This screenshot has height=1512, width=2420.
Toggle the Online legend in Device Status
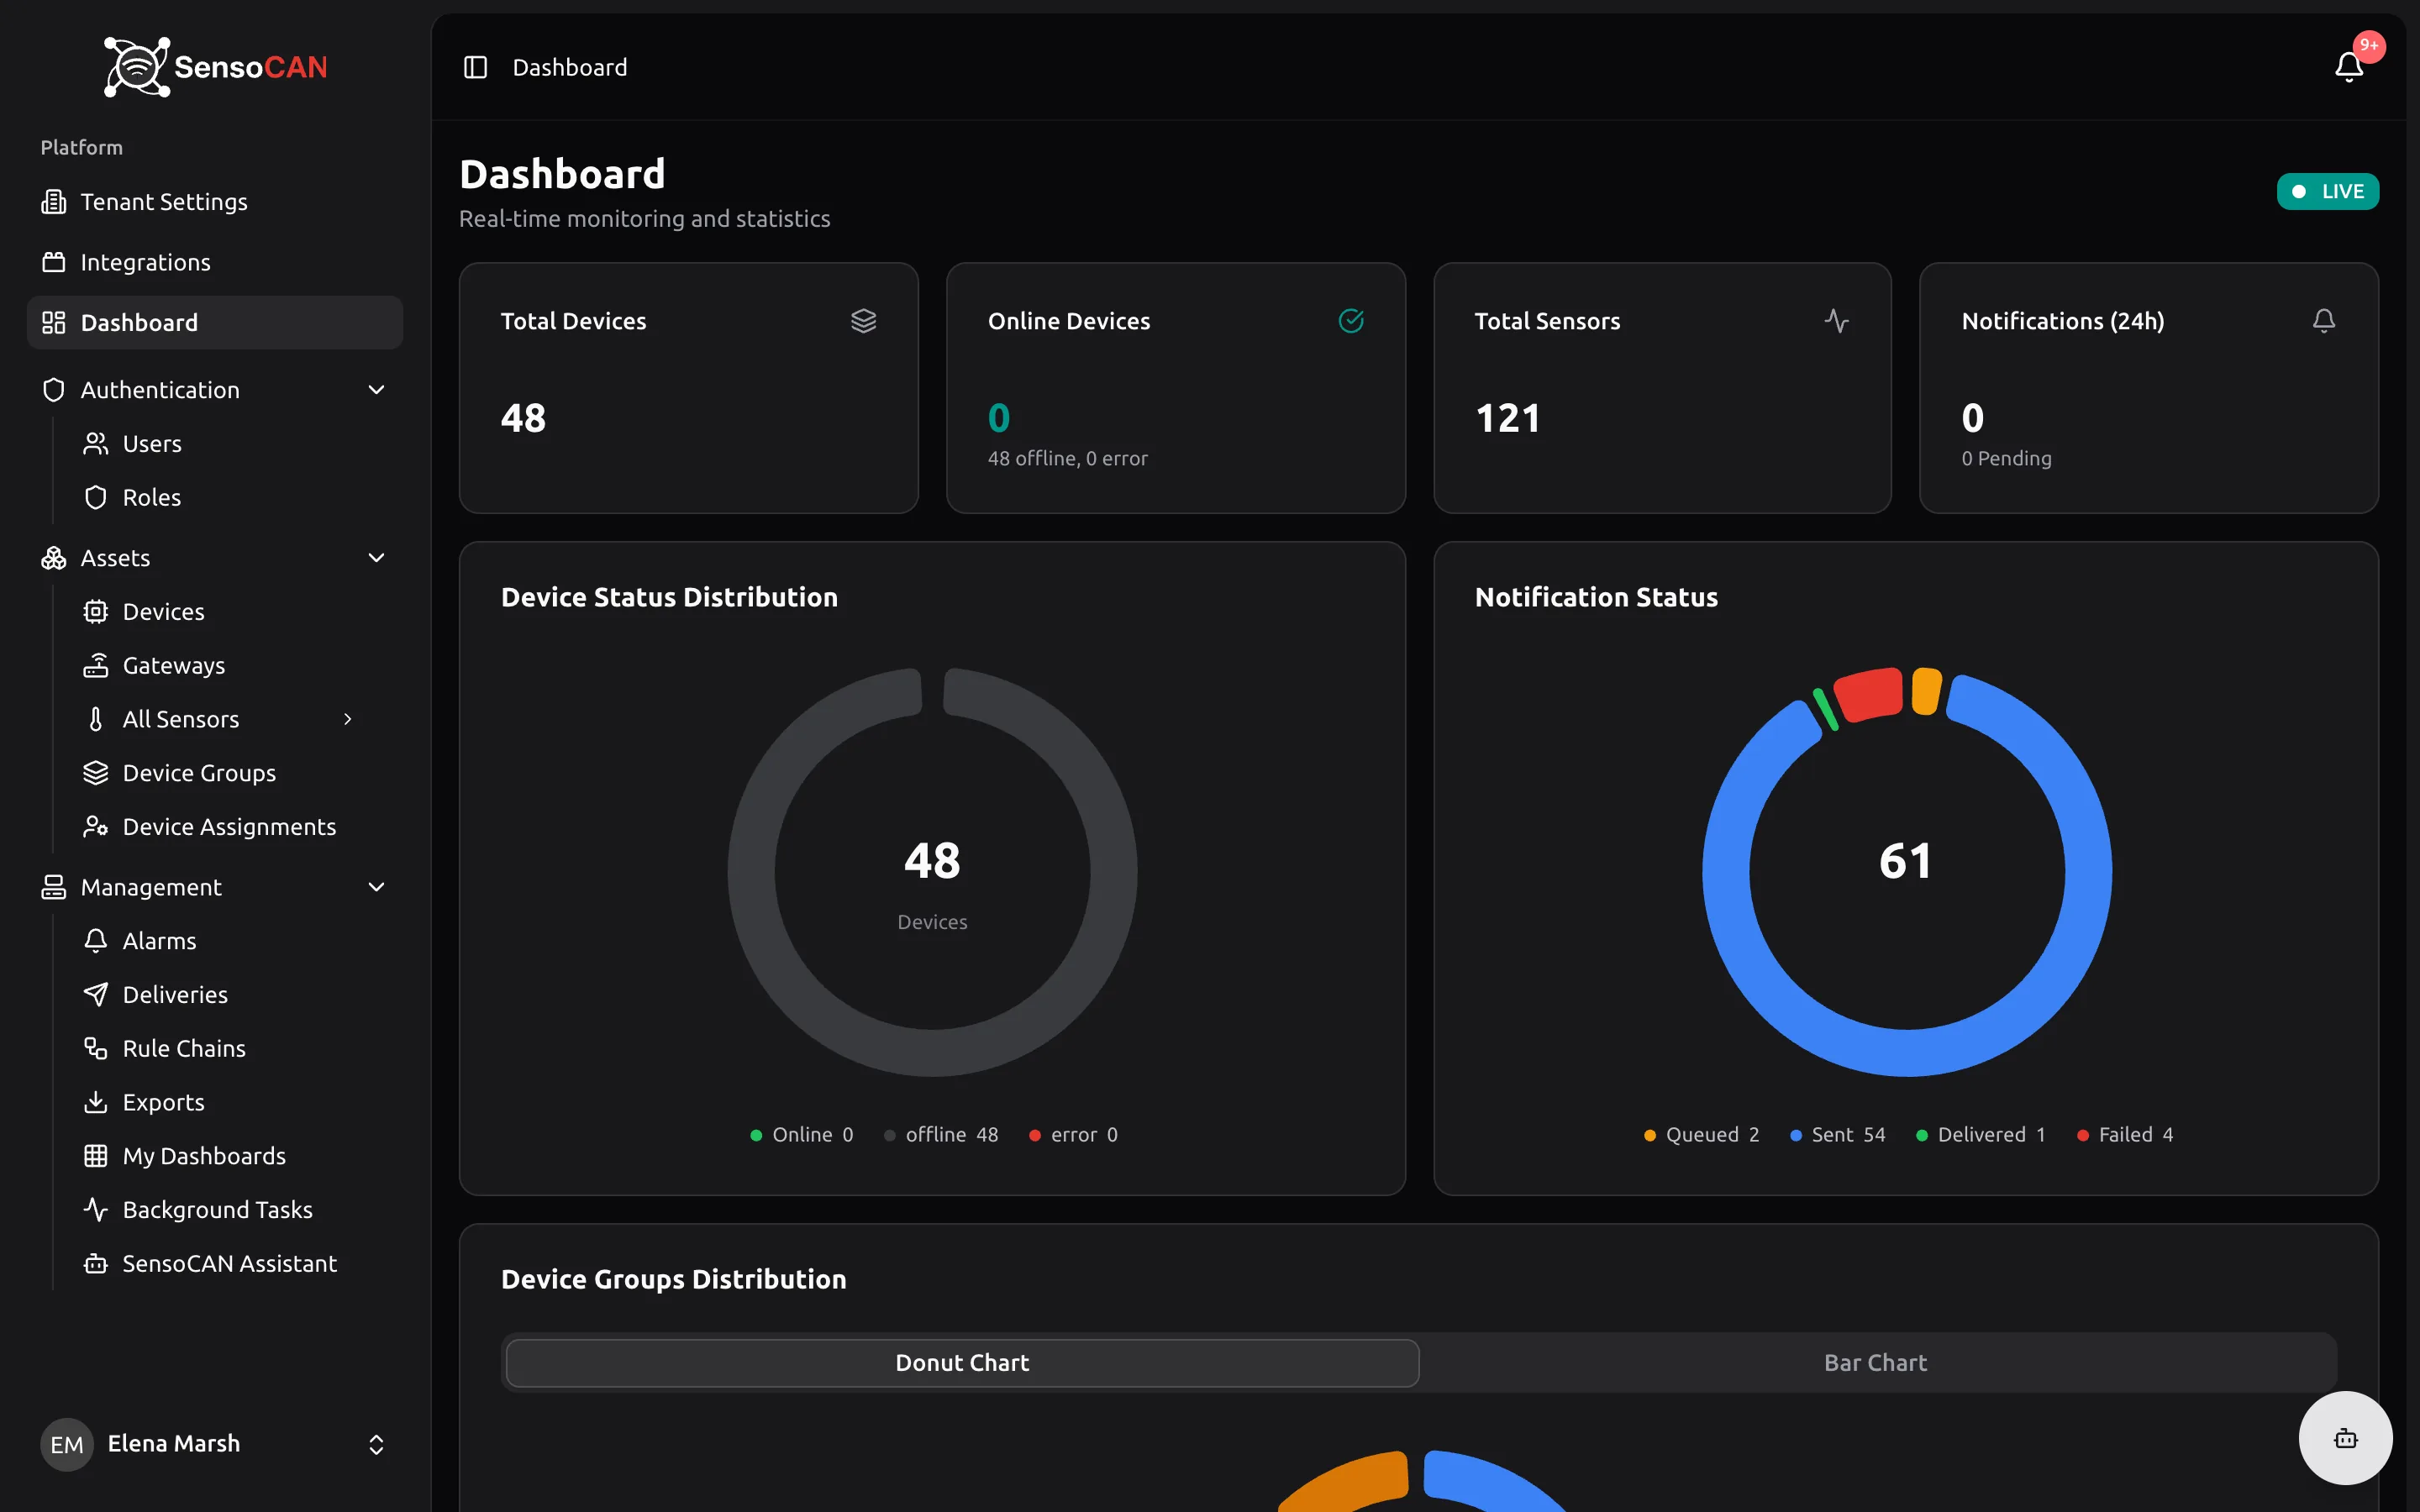click(802, 1135)
